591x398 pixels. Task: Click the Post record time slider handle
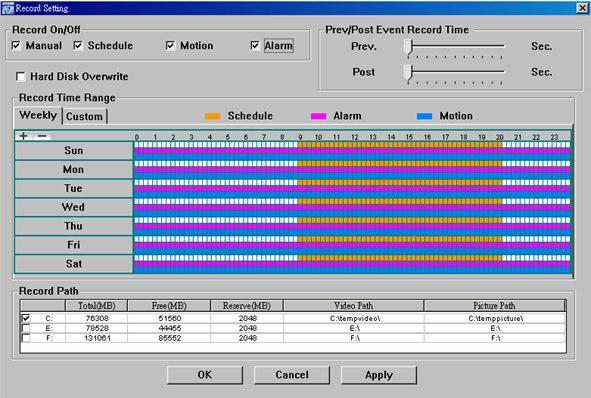(409, 73)
